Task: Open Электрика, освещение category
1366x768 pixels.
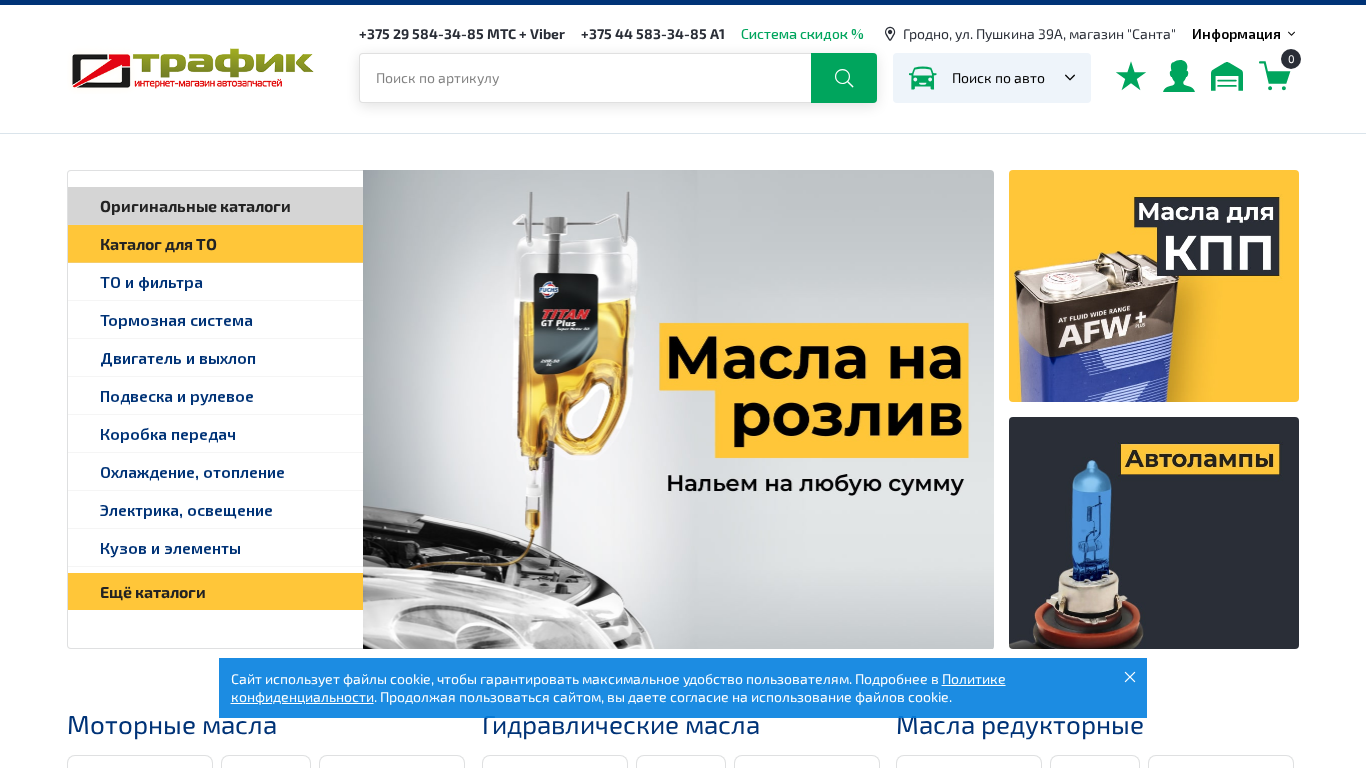Action: [215, 510]
